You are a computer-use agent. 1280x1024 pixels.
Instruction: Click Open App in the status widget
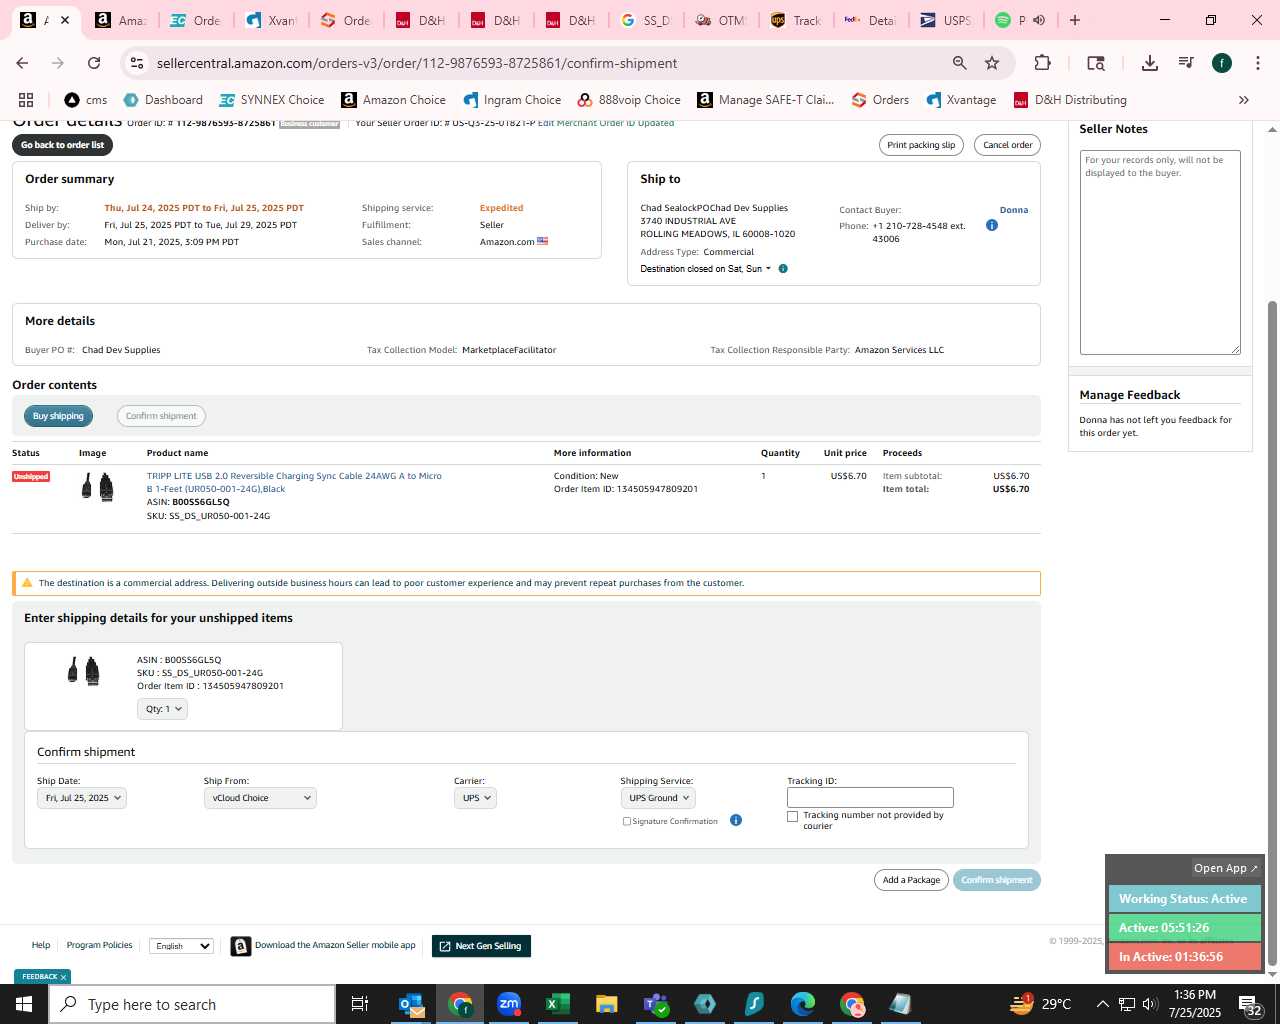(x=1226, y=868)
